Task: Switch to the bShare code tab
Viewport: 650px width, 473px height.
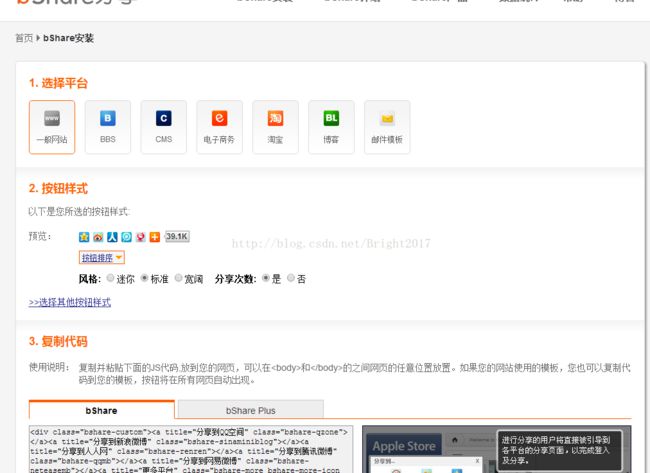Action: pos(102,410)
